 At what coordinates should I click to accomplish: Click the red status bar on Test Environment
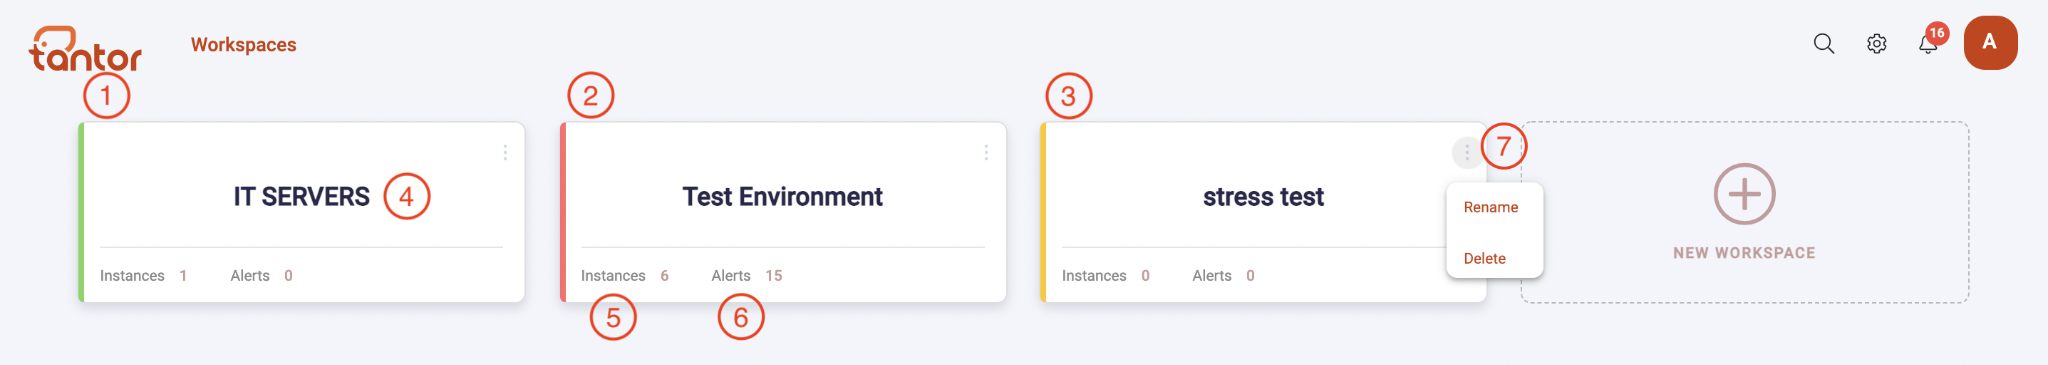point(563,212)
